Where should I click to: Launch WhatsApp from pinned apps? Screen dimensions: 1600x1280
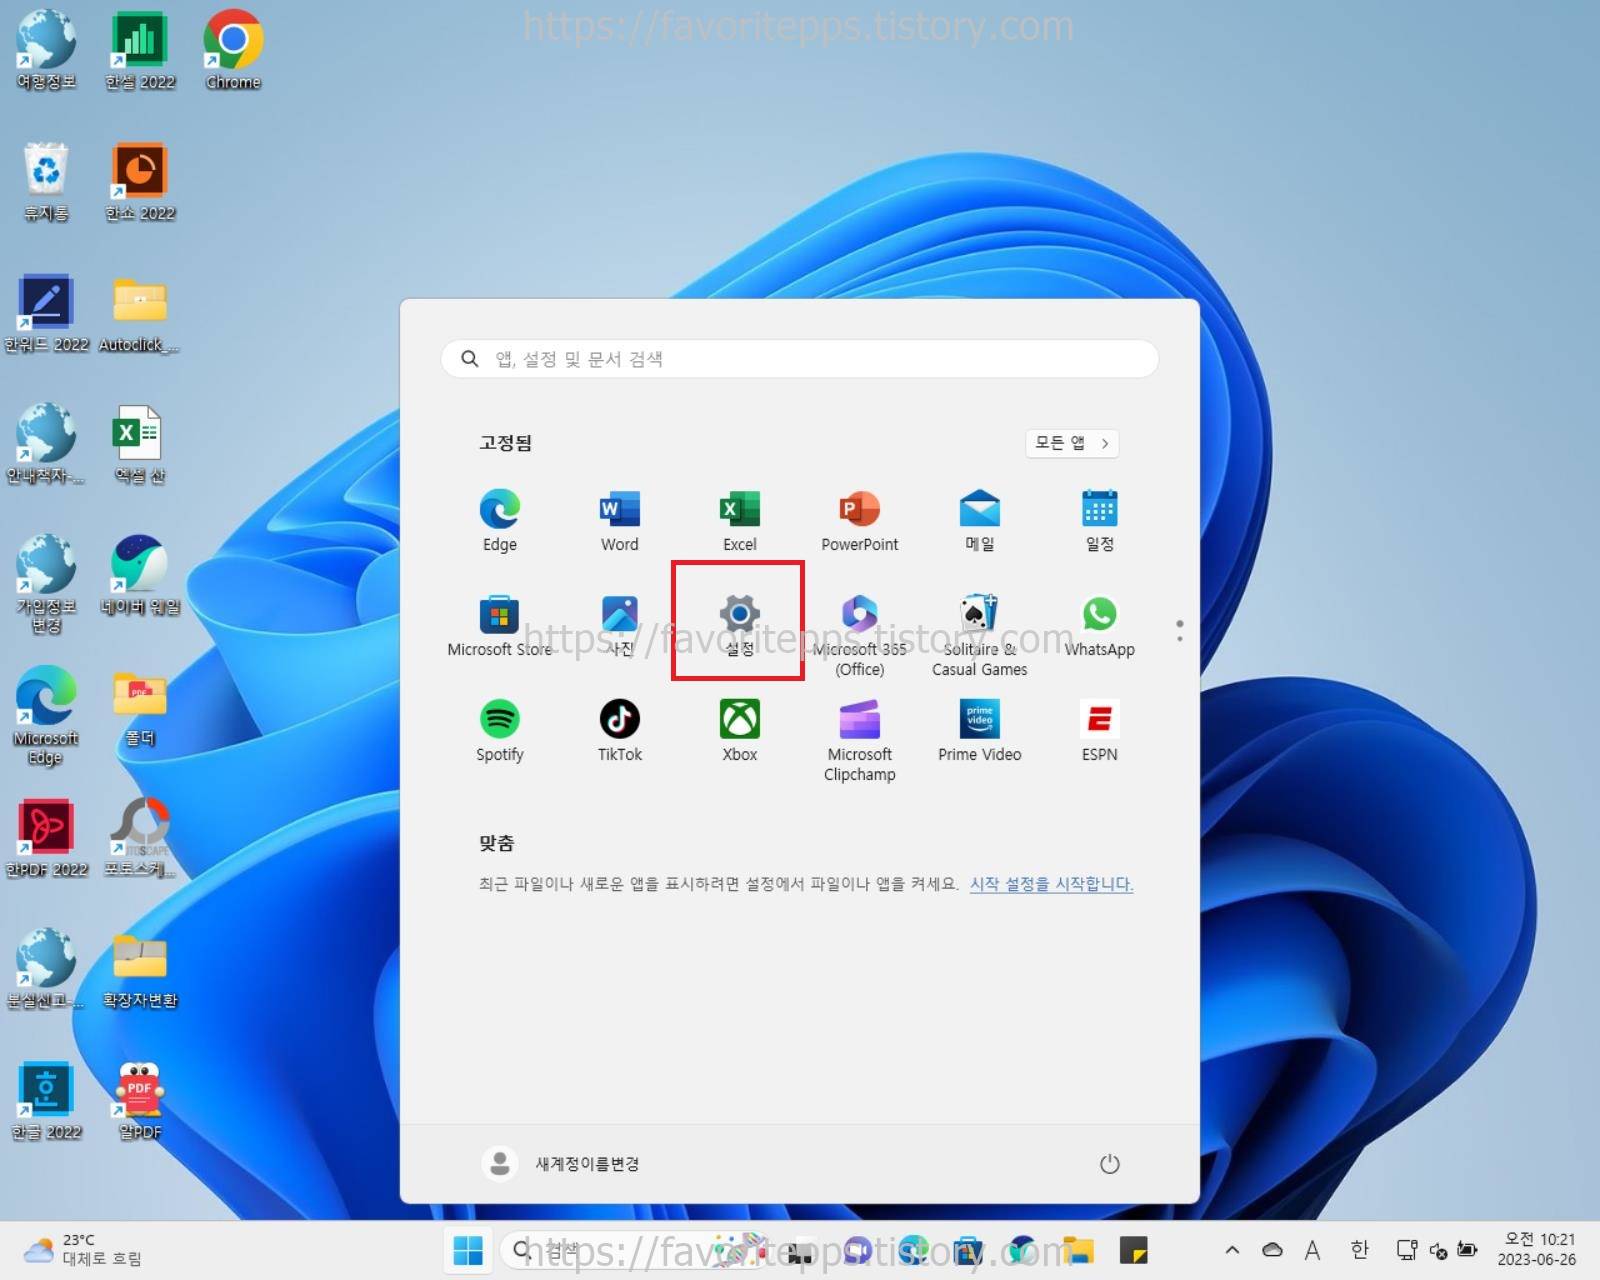pos(1099,626)
